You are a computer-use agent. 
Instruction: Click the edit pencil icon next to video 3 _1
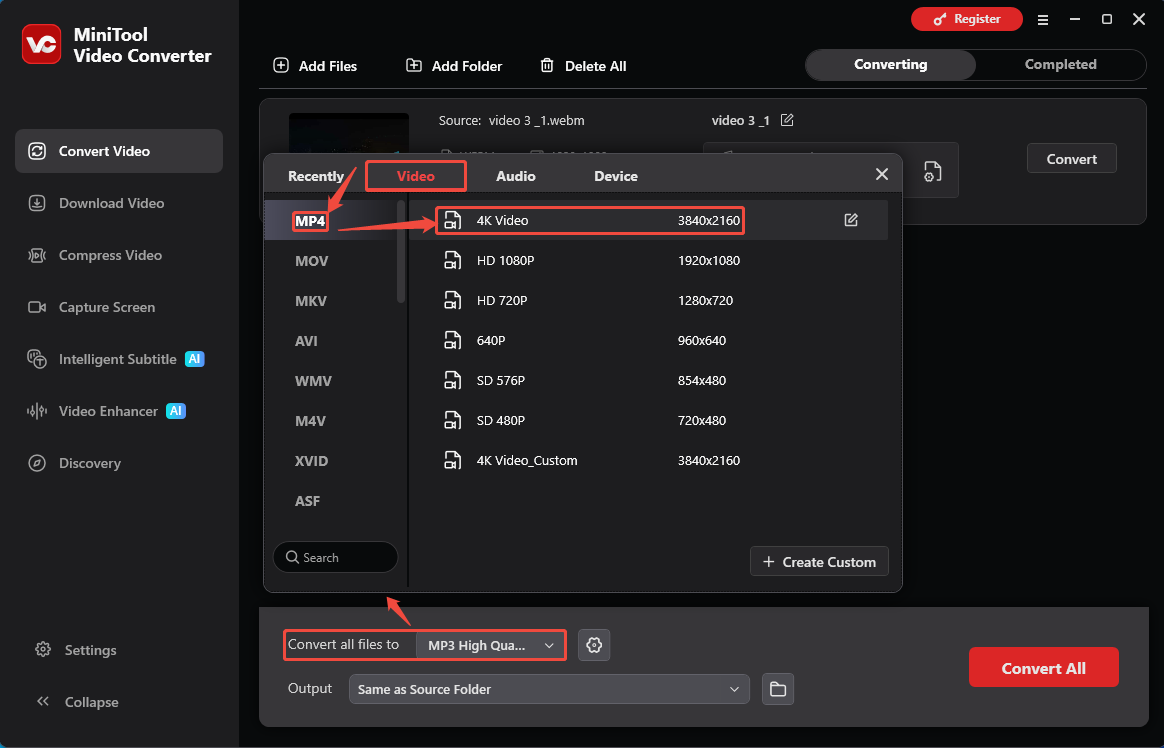point(787,119)
